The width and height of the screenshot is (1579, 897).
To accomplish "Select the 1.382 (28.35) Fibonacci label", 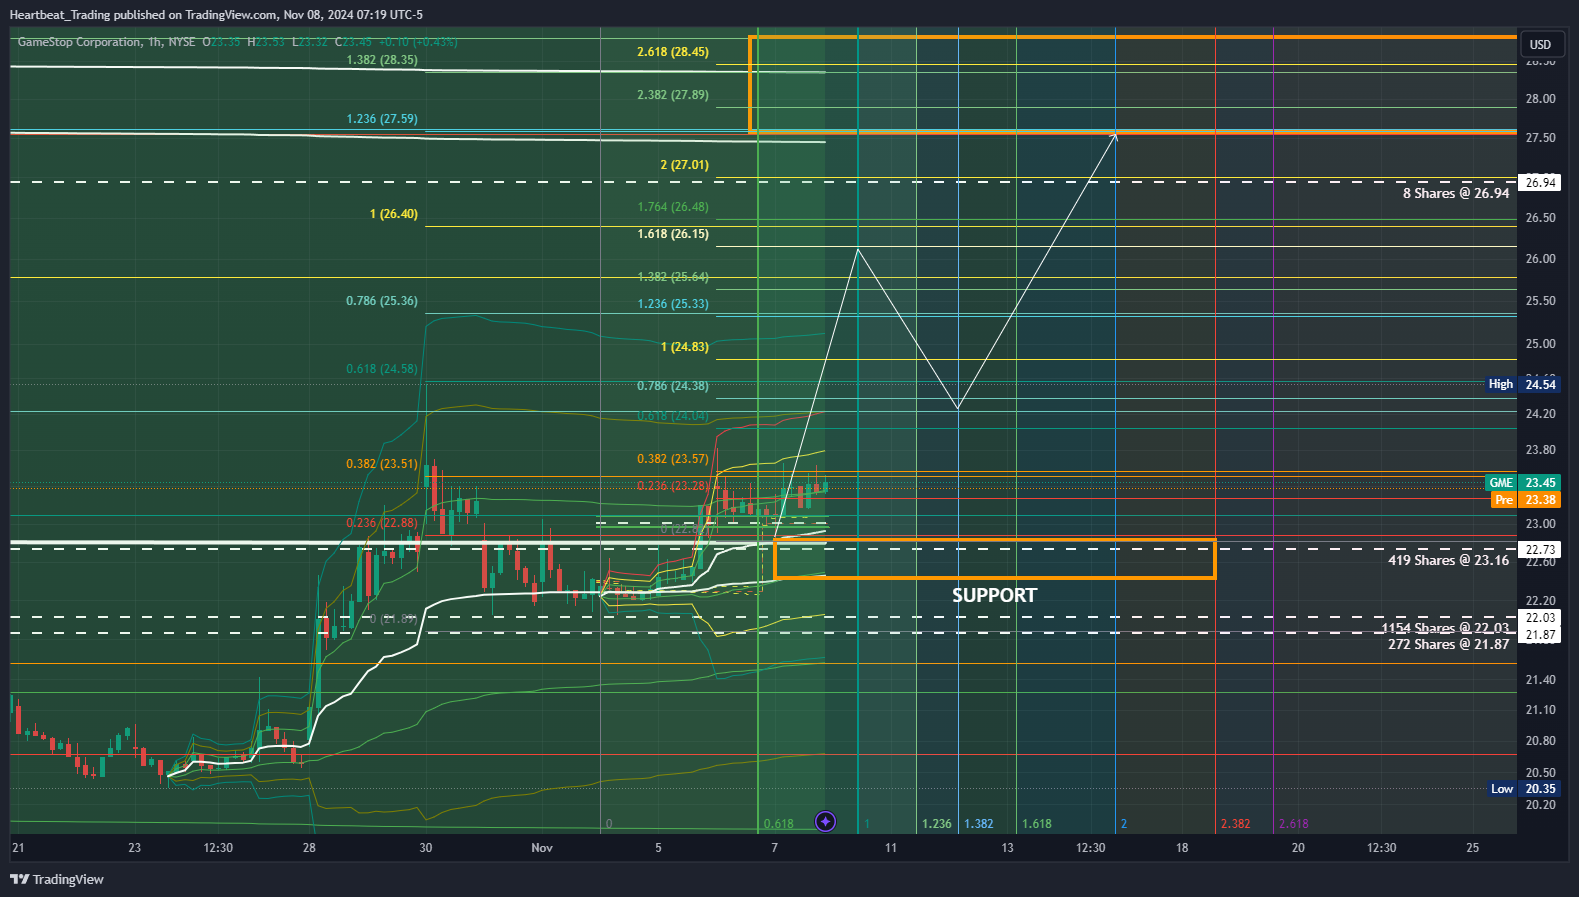I will 382,60.
